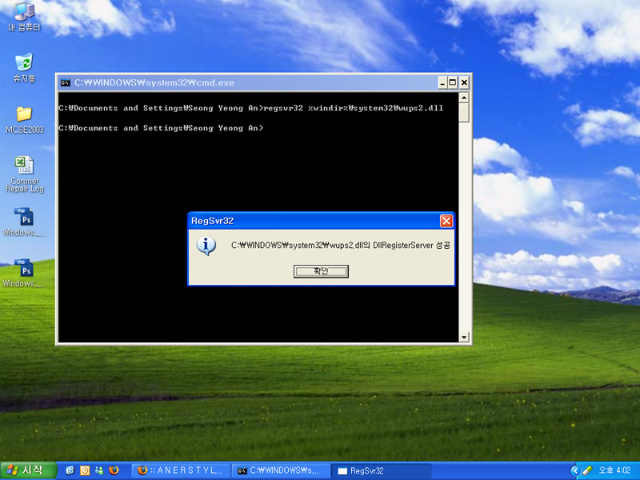The width and height of the screenshot is (640, 480).
Task: Click the cmd window system menu icon
Action: click(65, 83)
